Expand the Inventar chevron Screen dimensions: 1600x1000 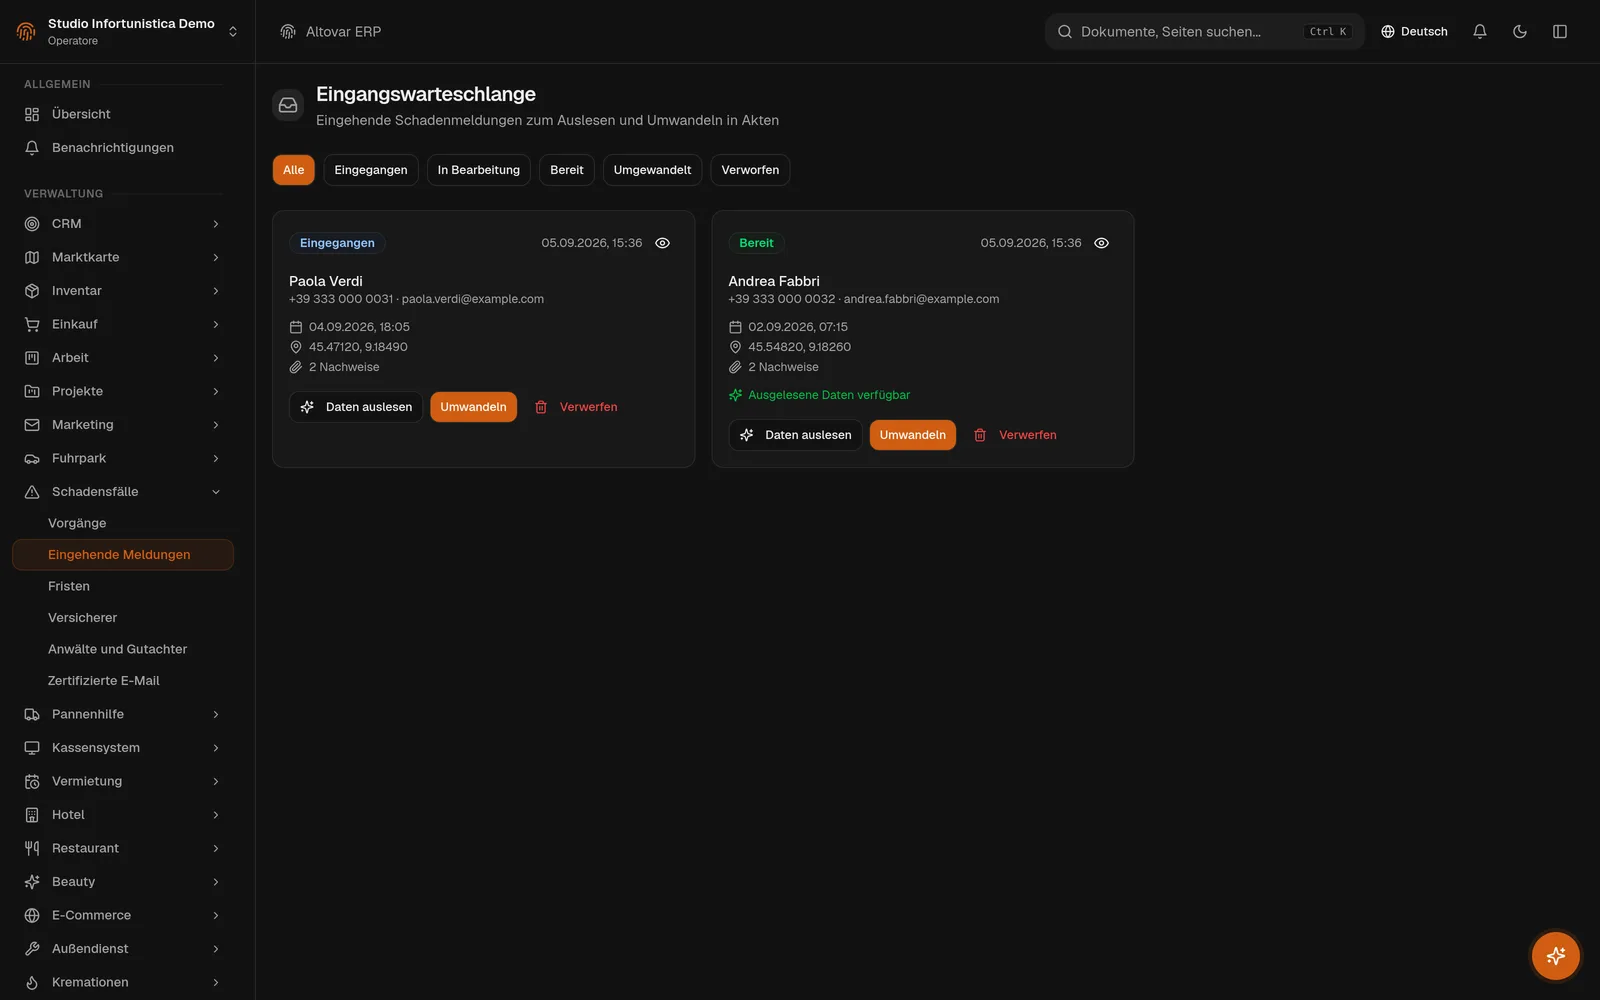[216, 291]
